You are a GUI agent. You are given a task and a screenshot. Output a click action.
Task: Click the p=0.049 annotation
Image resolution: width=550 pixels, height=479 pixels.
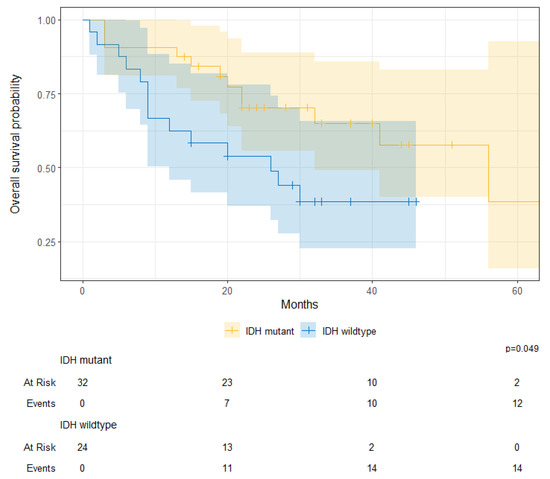522,349
